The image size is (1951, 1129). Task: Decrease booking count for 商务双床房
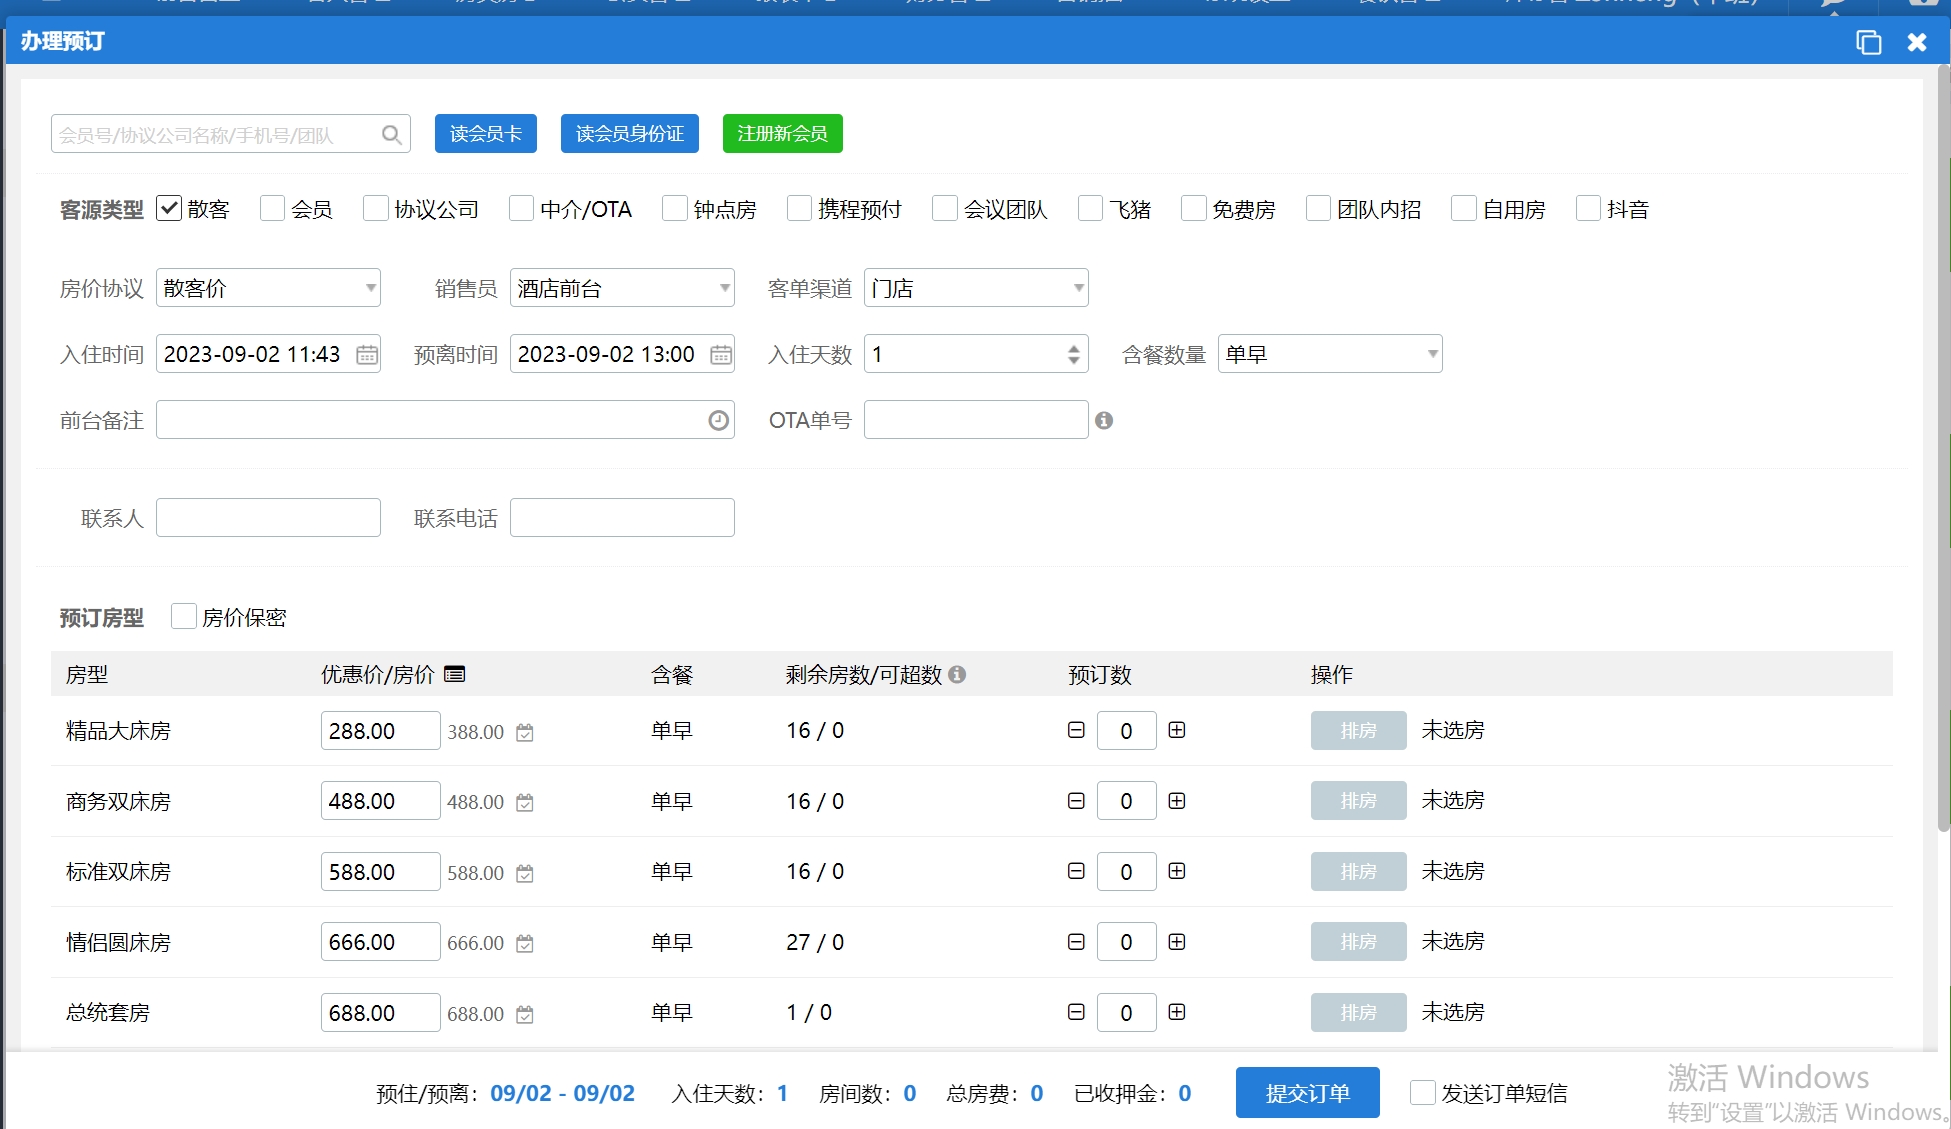1076,801
